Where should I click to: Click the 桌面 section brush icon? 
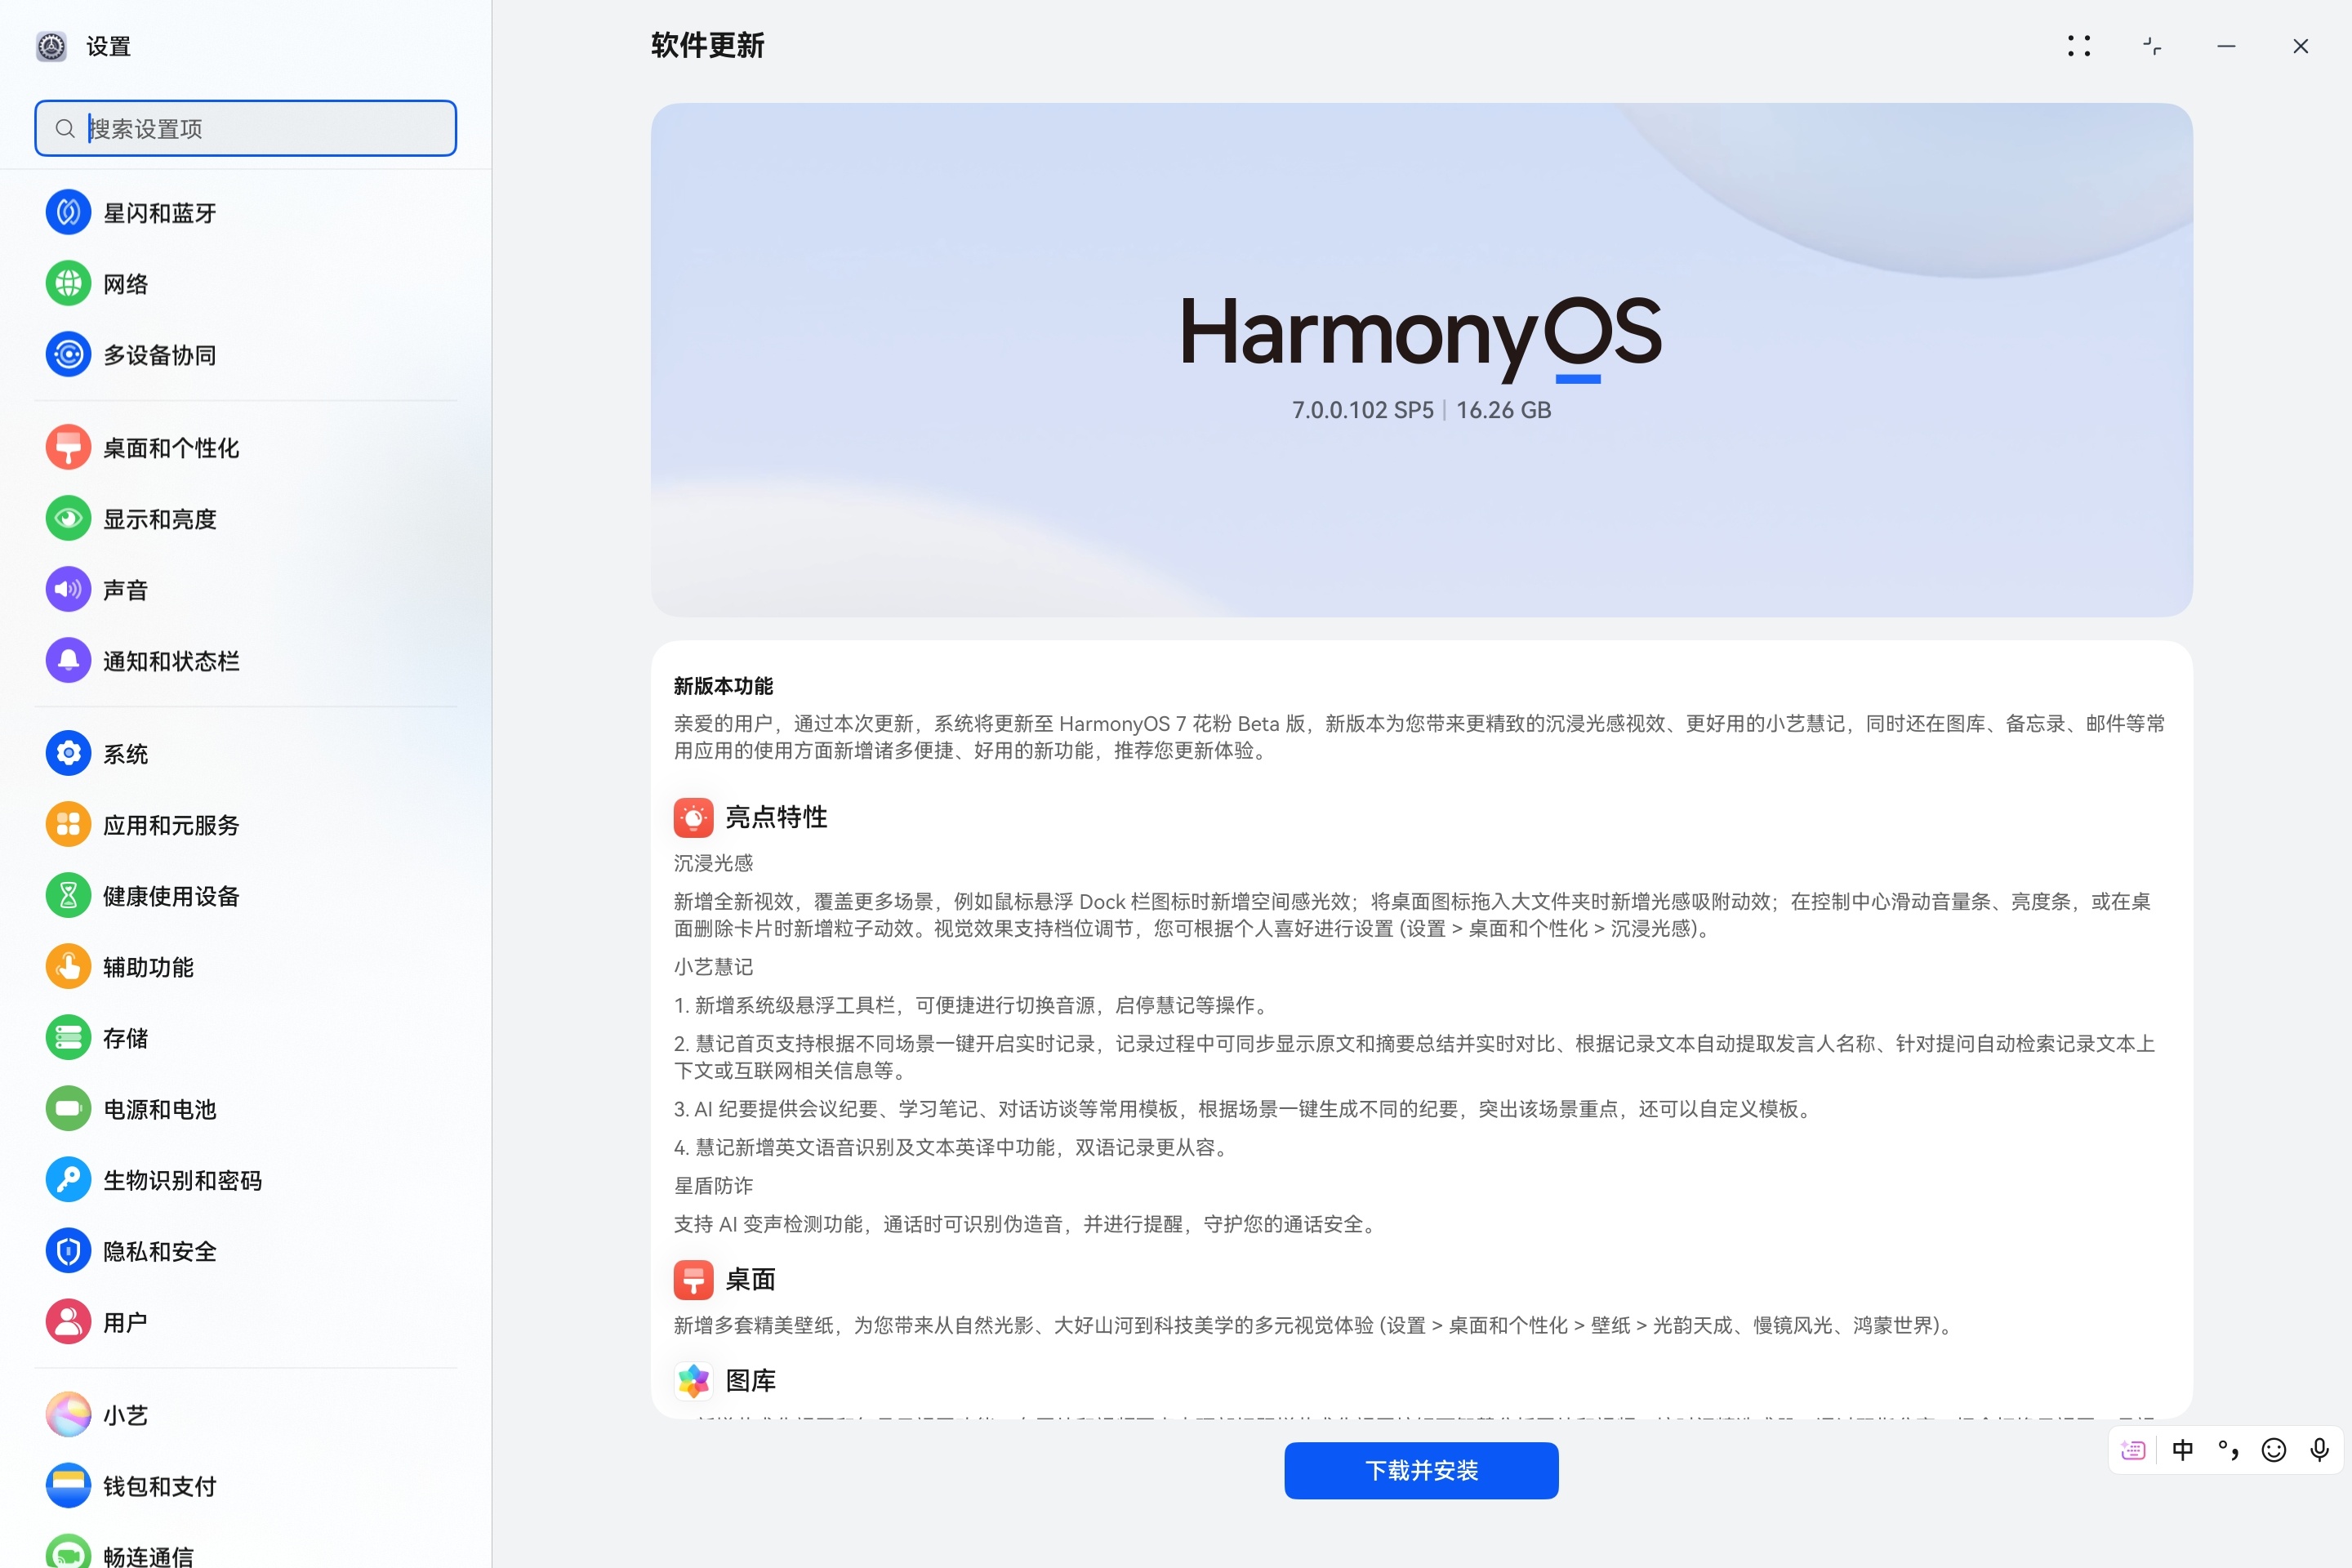693,1280
